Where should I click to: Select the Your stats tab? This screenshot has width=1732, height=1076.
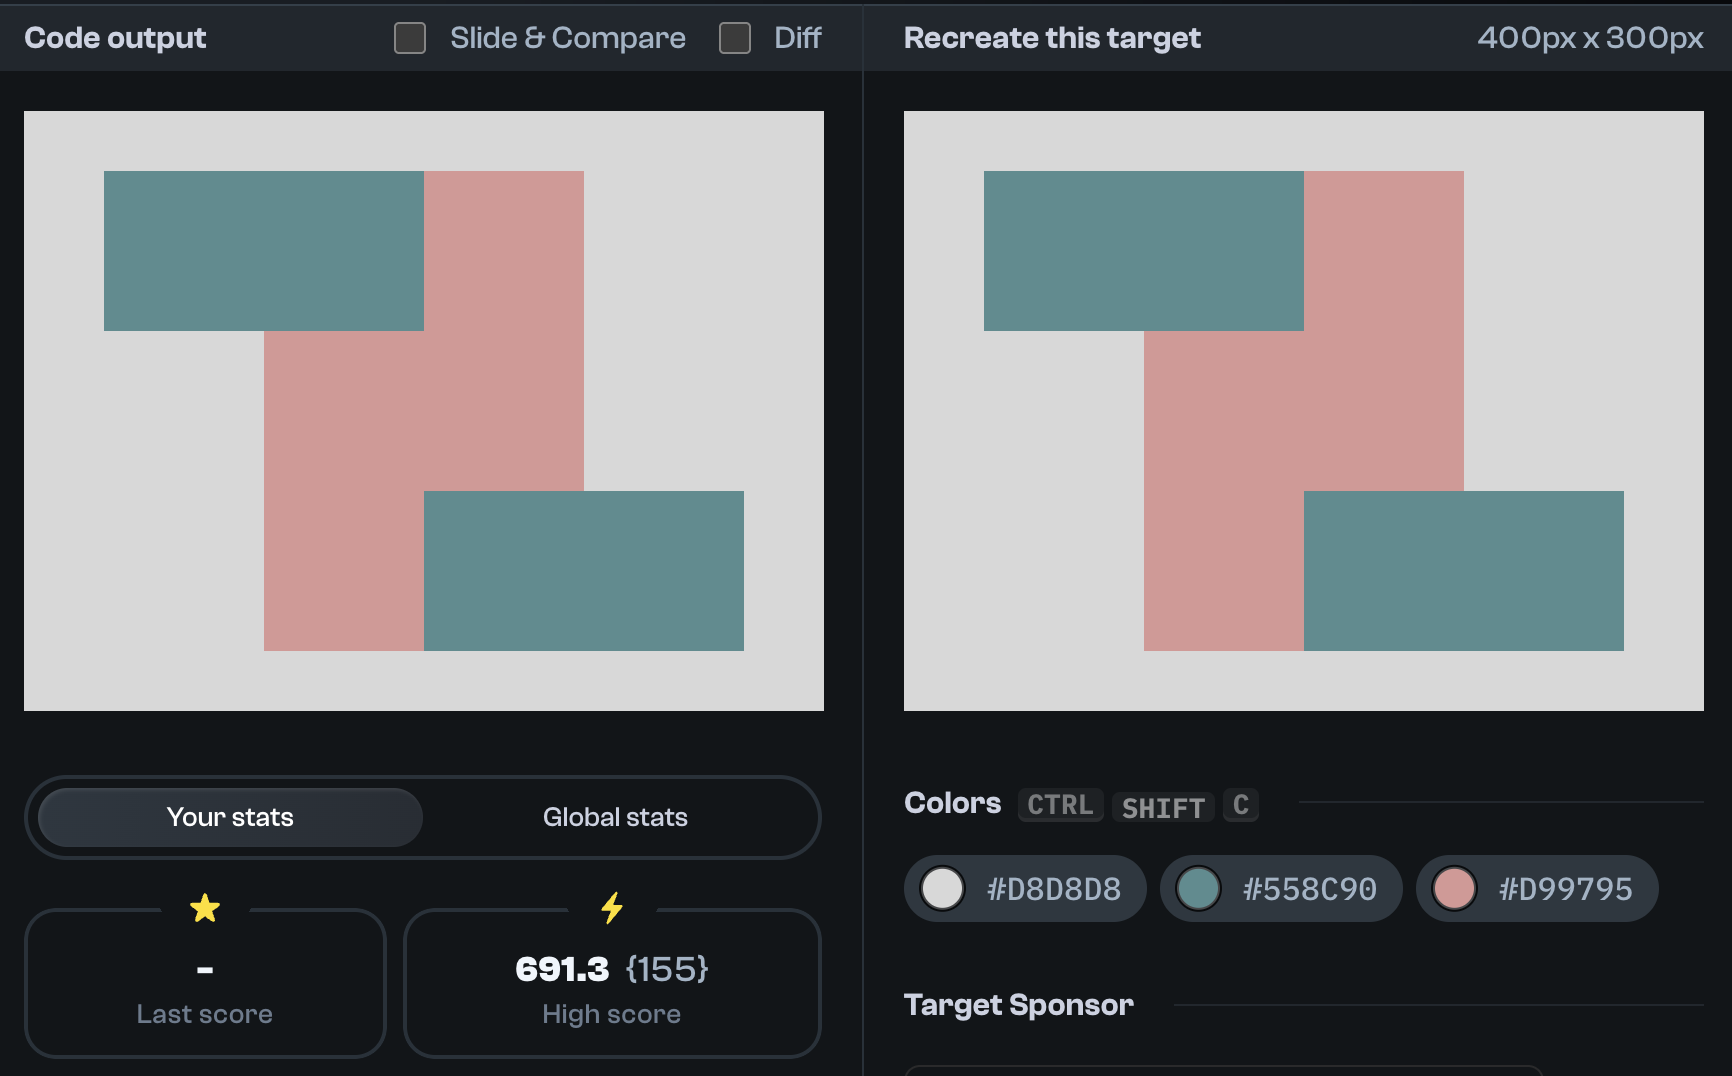[x=229, y=817]
